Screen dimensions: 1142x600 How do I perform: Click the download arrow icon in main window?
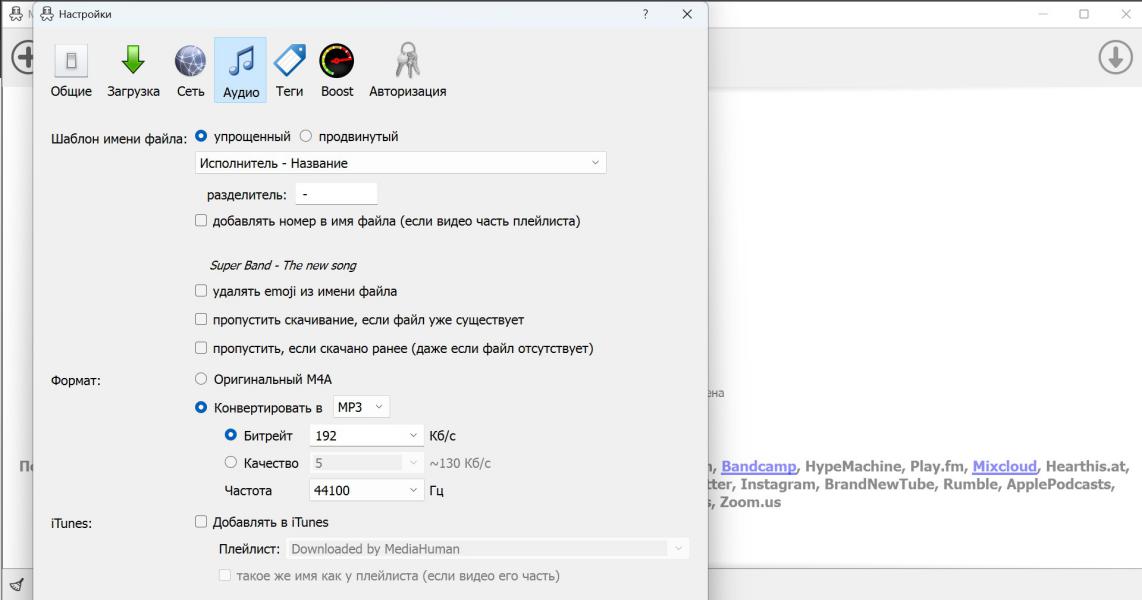(1116, 57)
